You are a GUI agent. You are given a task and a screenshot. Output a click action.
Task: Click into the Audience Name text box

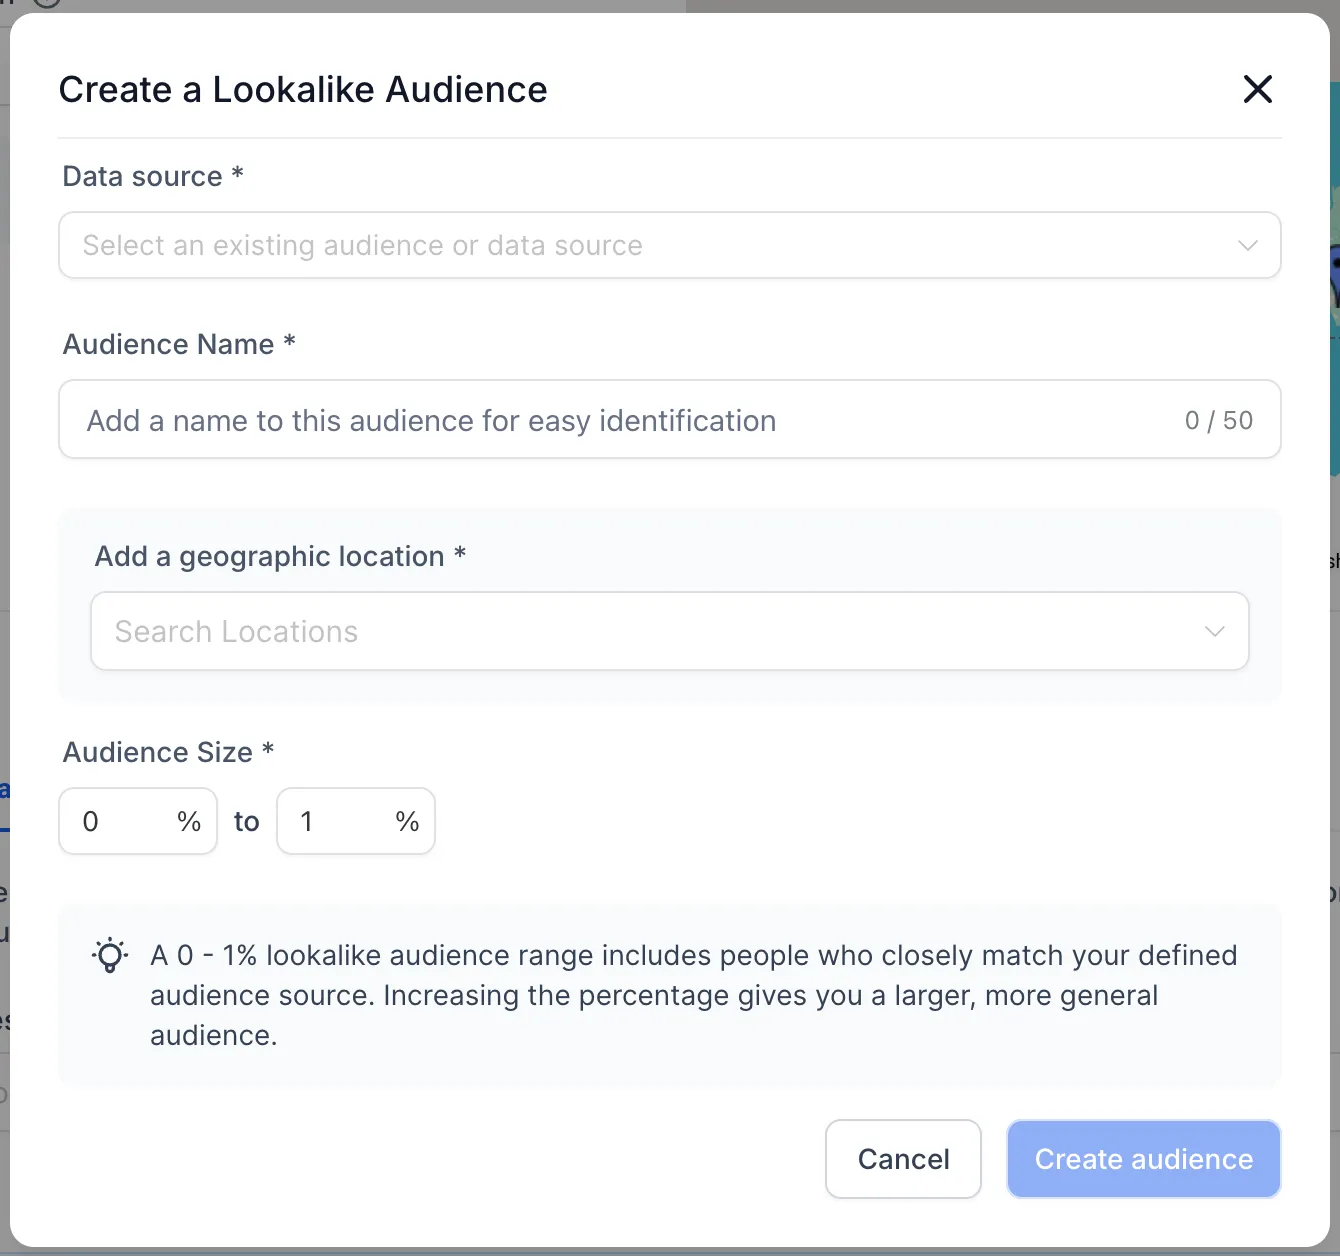click(669, 419)
